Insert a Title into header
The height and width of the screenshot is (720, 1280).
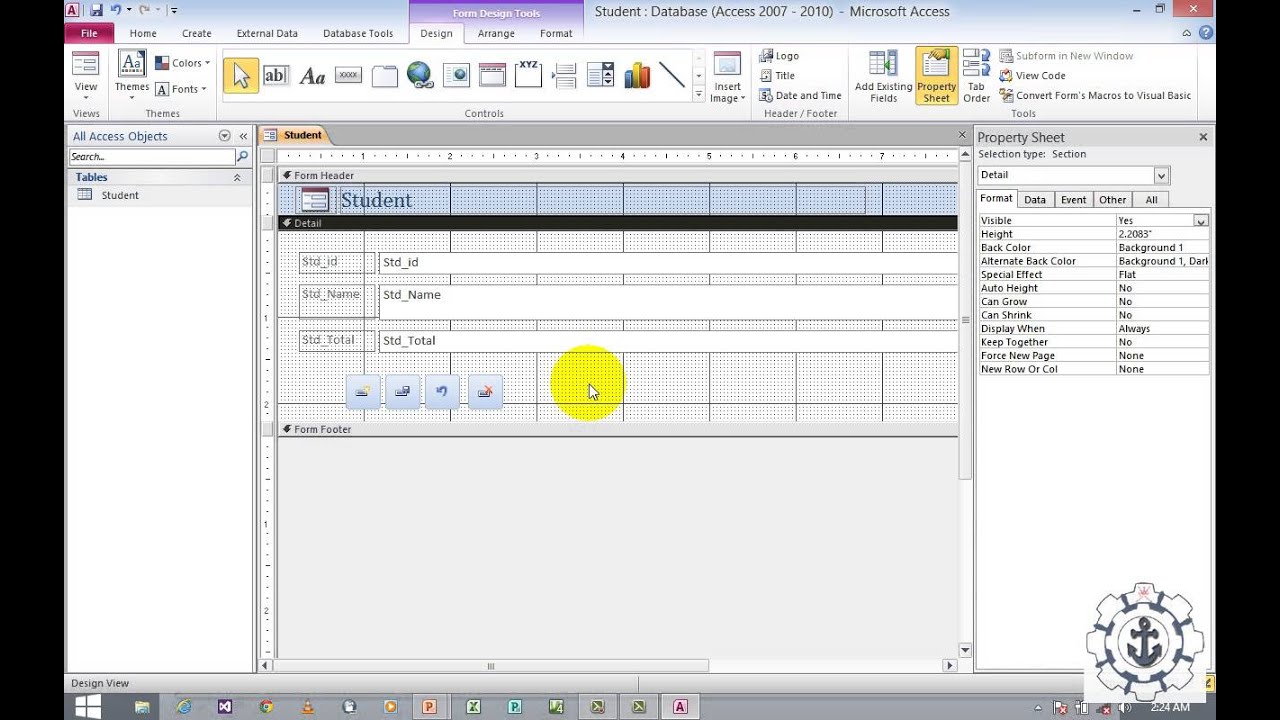tap(777, 76)
